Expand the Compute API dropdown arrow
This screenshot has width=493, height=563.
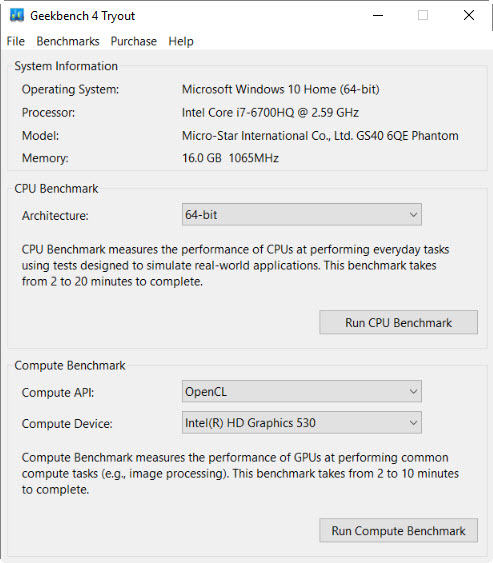tap(413, 391)
